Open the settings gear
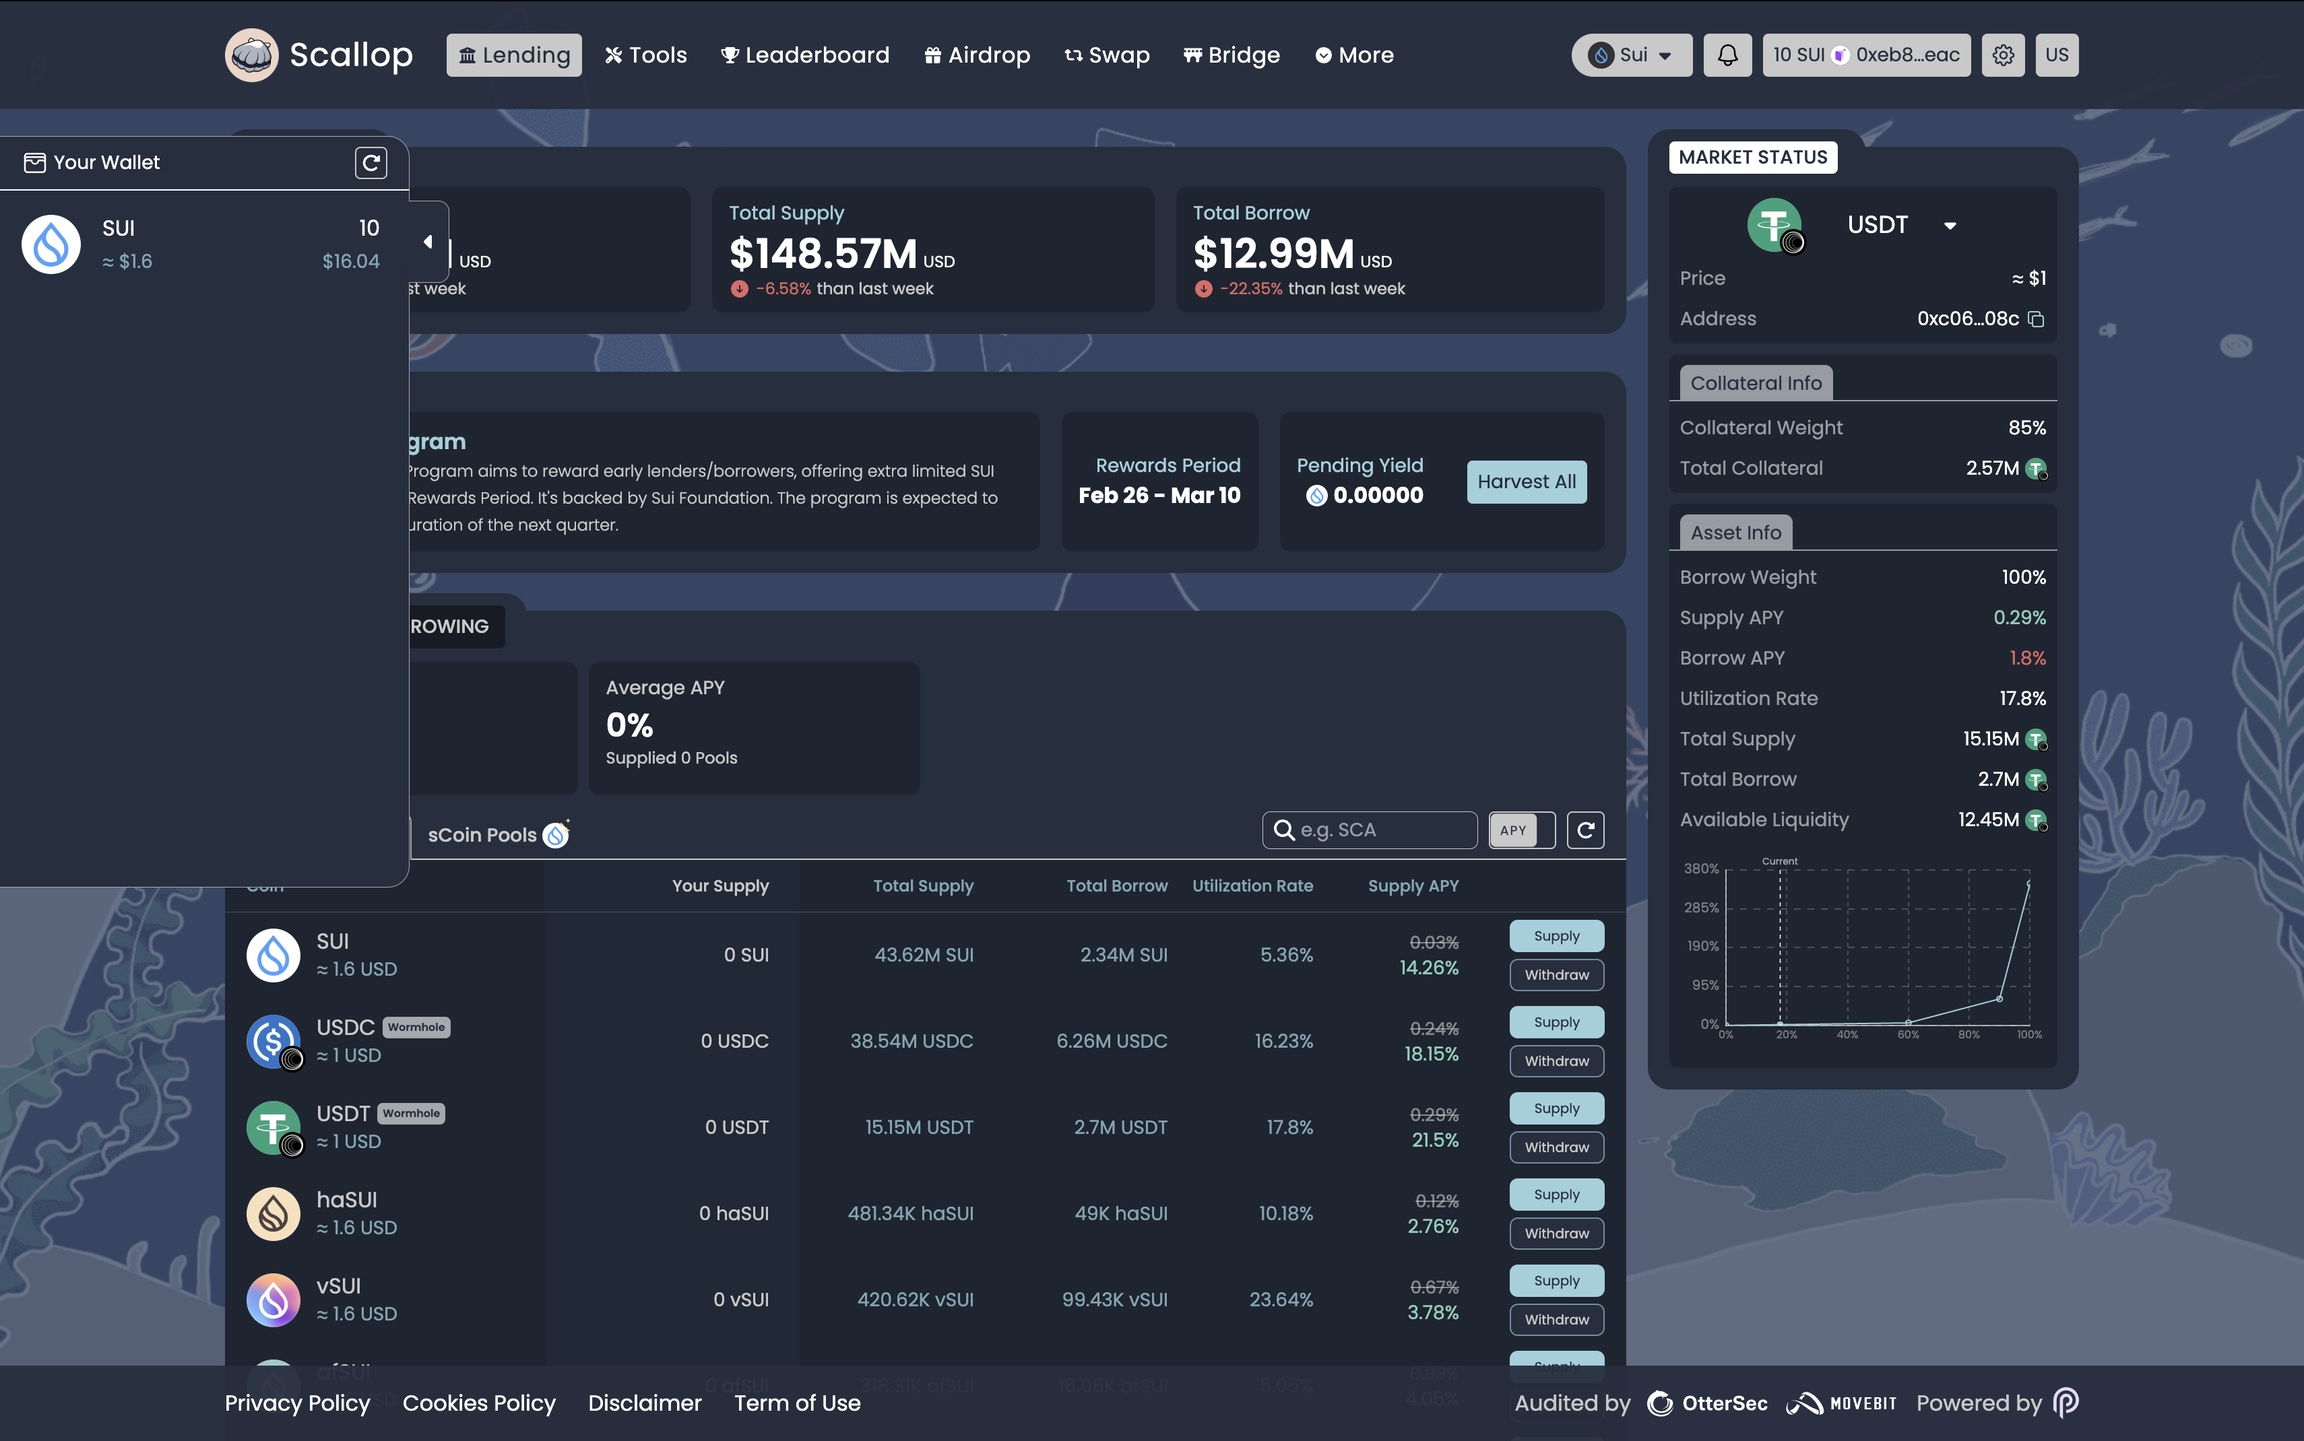The image size is (2304, 1441). pyautogui.click(x=2003, y=55)
